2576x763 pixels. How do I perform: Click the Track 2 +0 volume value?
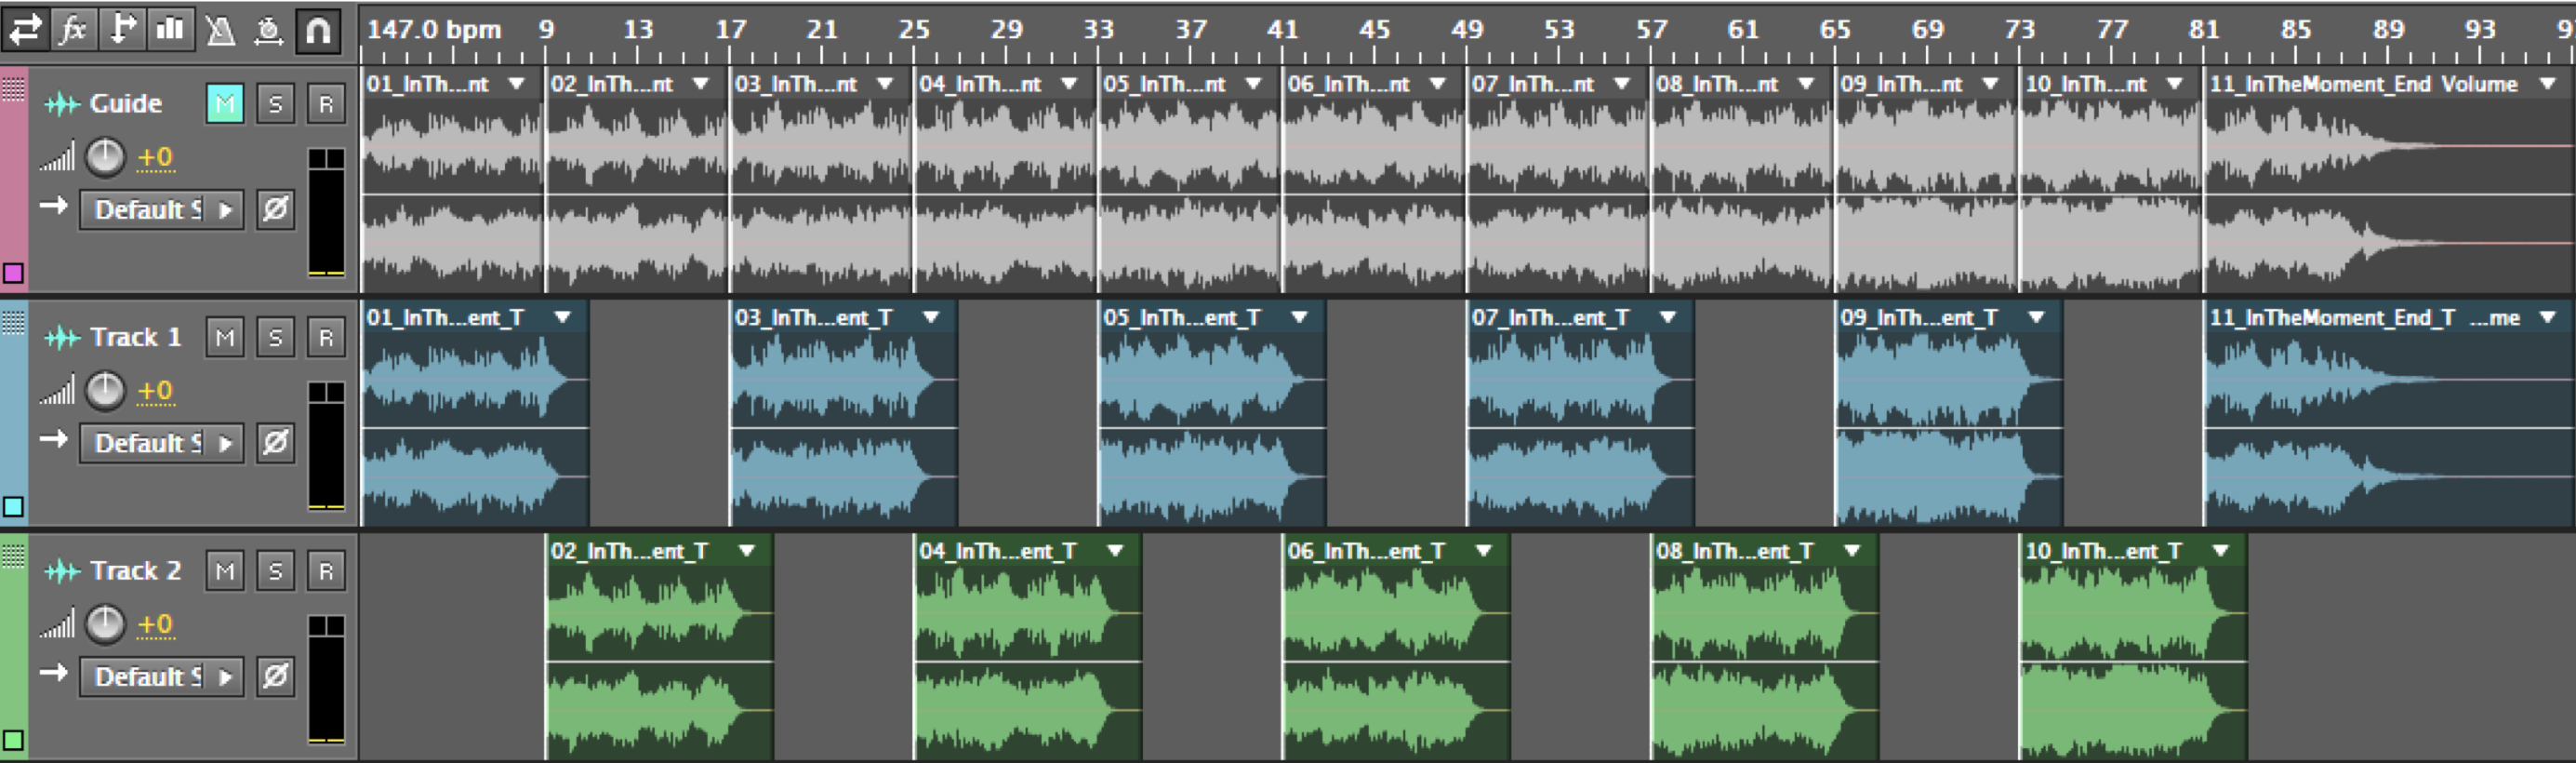[155, 625]
